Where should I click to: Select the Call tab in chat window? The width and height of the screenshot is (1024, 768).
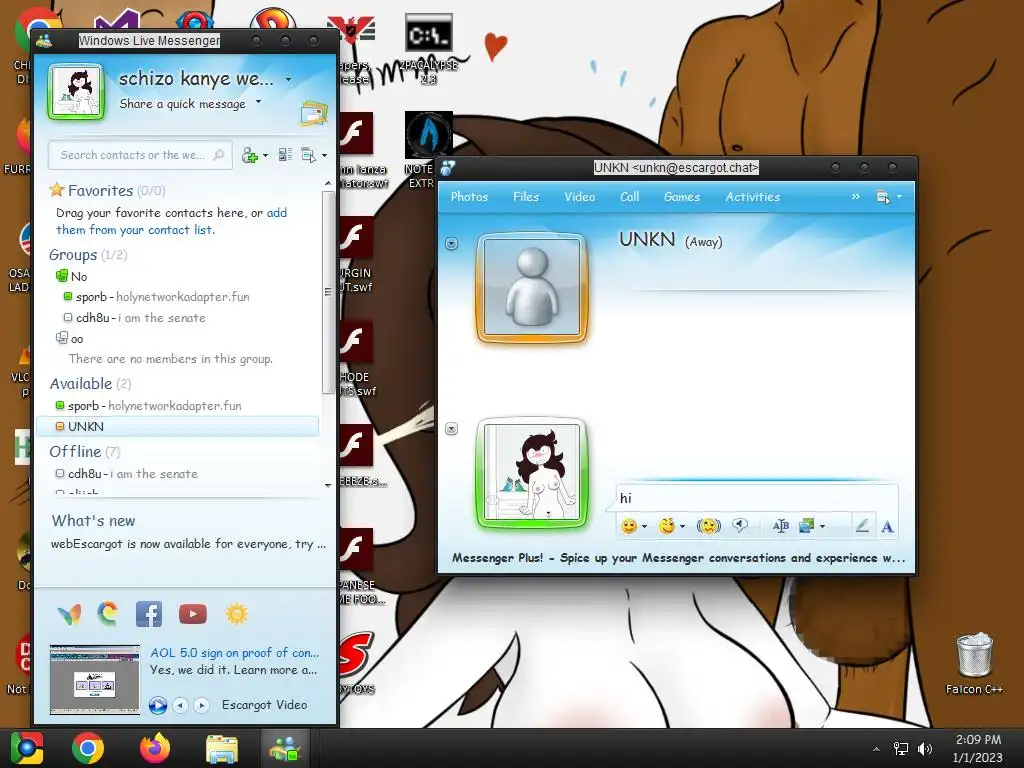coord(630,197)
